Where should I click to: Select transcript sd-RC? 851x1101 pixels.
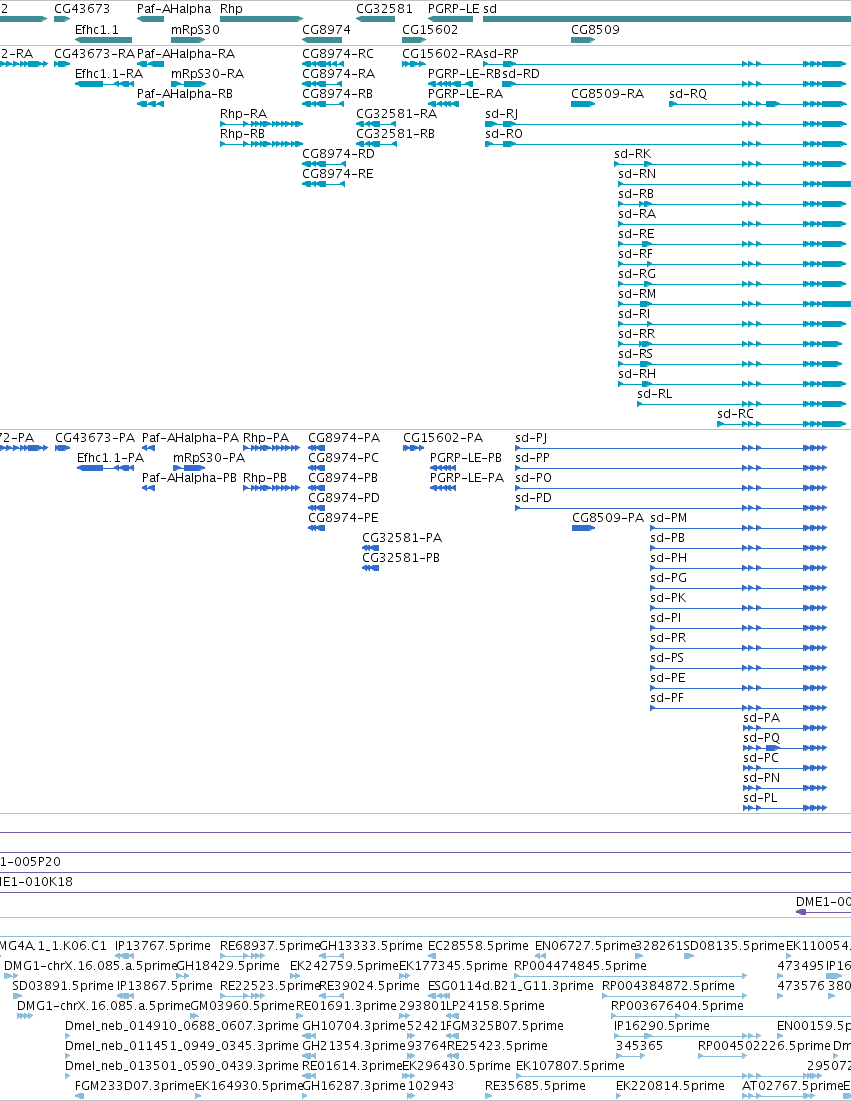coord(735,414)
